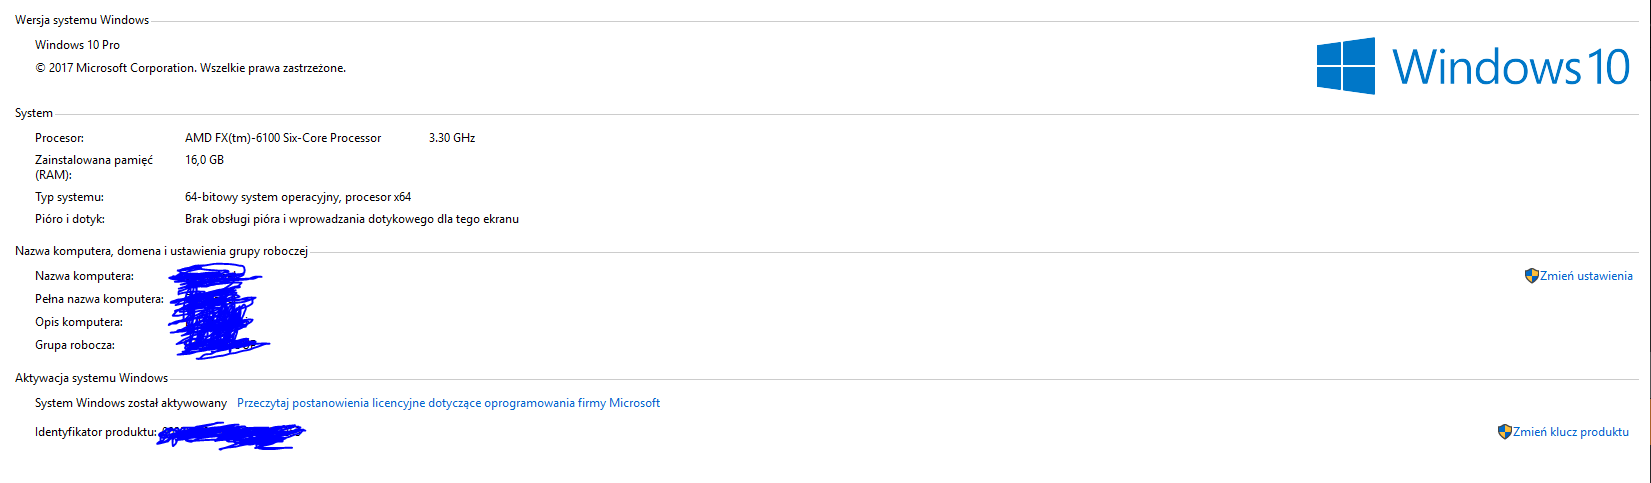This screenshot has width=1651, height=483.
Task: Click the shield icon beside Zmień ustawienia
Action: (1531, 276)
